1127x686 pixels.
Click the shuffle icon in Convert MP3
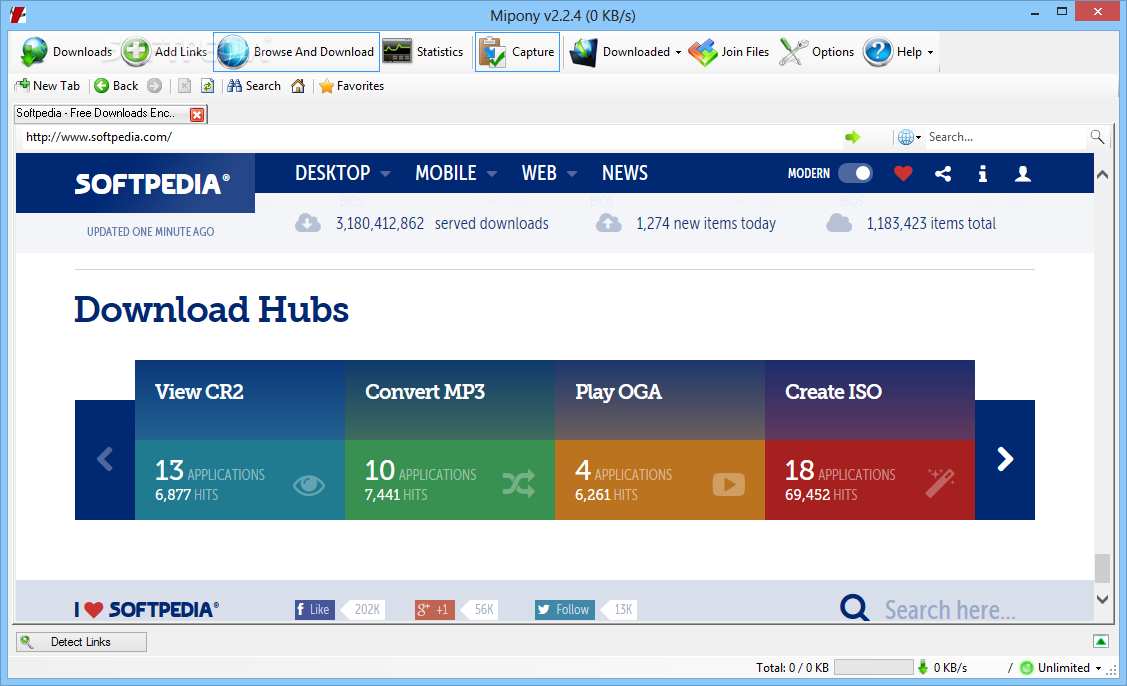coord(519,485)
